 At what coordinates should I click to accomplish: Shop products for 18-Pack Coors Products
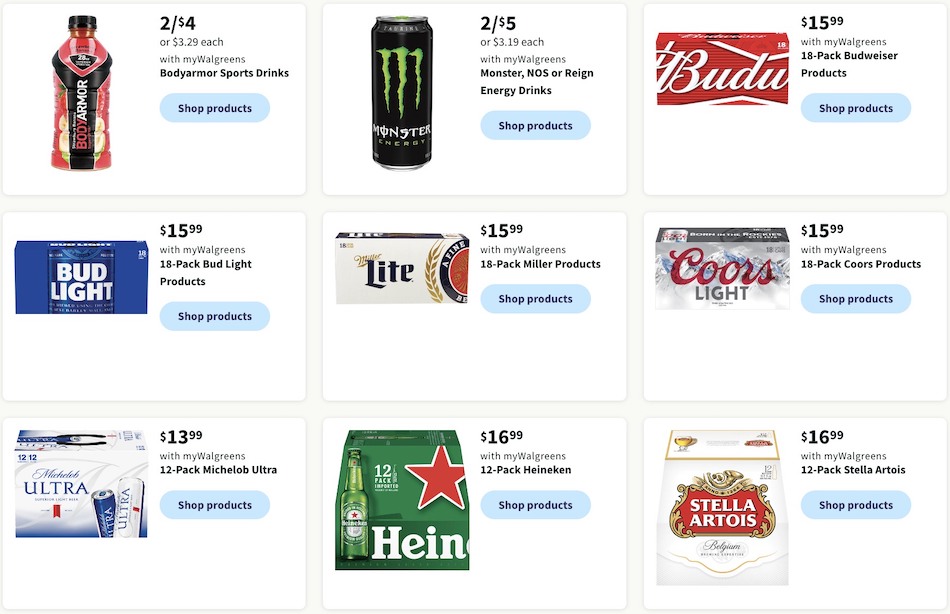click(x=855, y=298)
